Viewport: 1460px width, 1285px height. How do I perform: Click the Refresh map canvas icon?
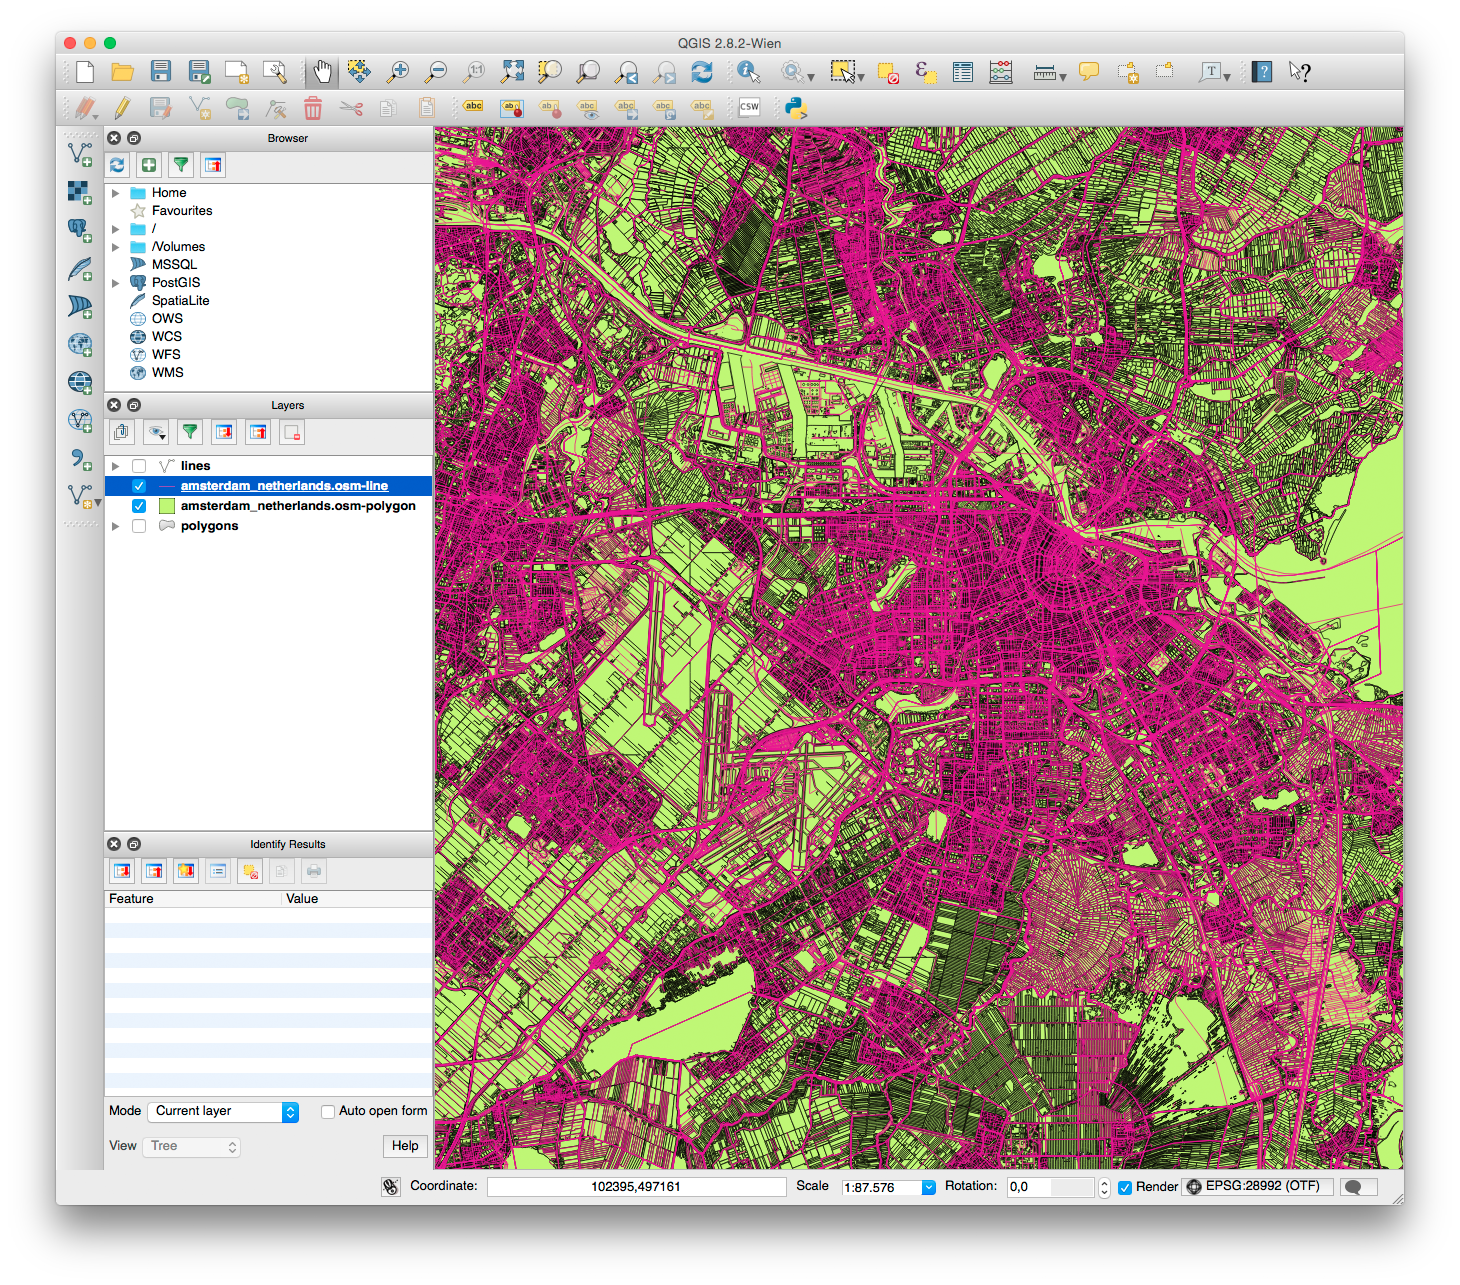pyautogui.click(x=702, y=71)
